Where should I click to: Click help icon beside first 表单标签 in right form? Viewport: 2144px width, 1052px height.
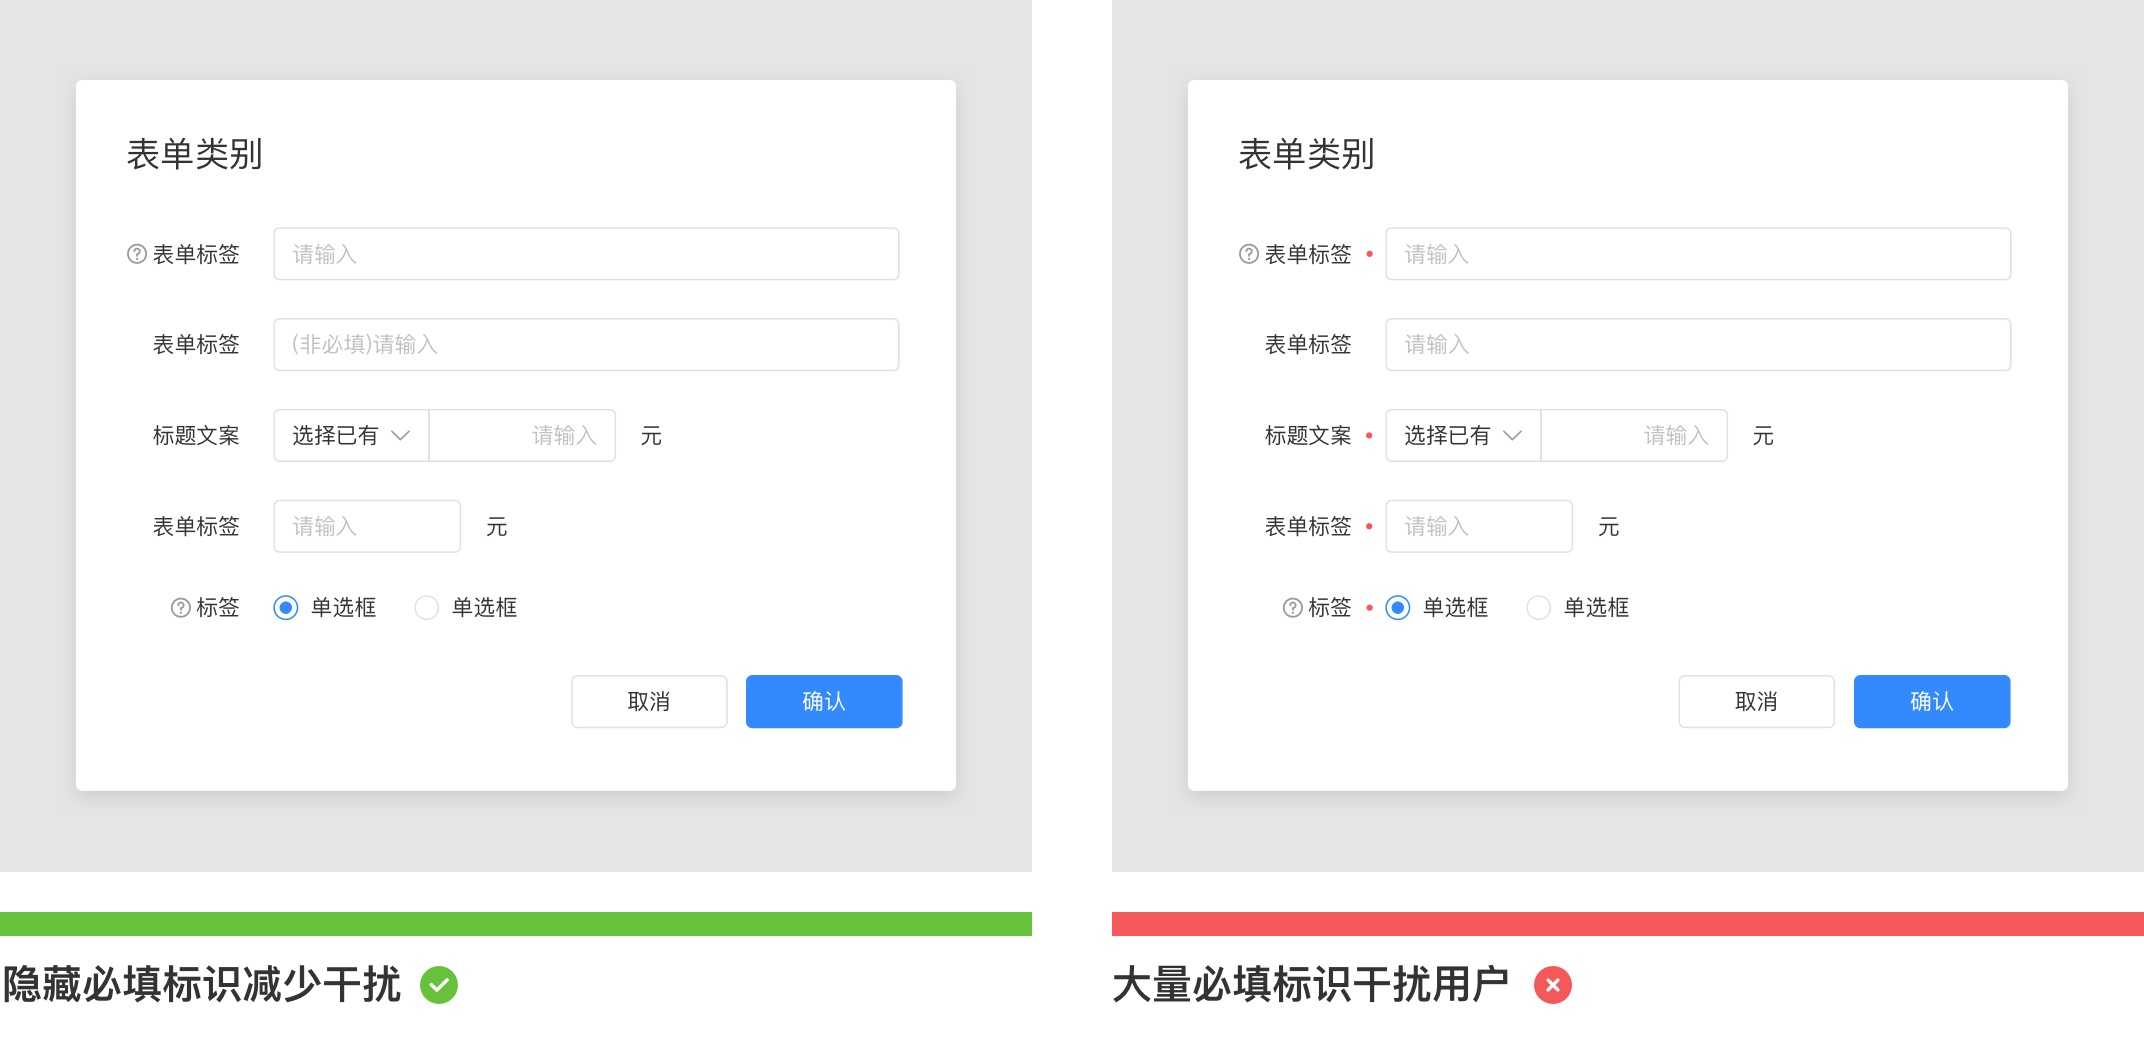coord(1249,254)
